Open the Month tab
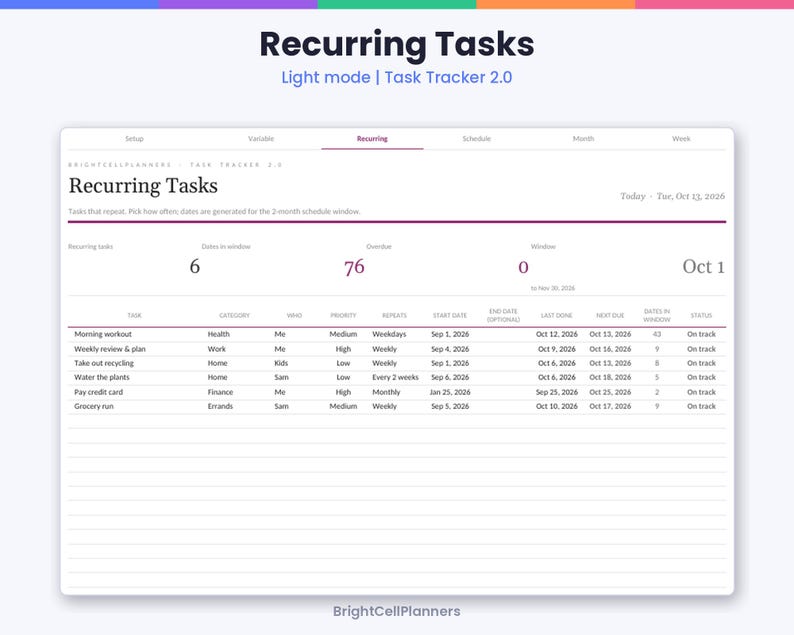Viewport: 794px width, 635px height. [583, 138]
